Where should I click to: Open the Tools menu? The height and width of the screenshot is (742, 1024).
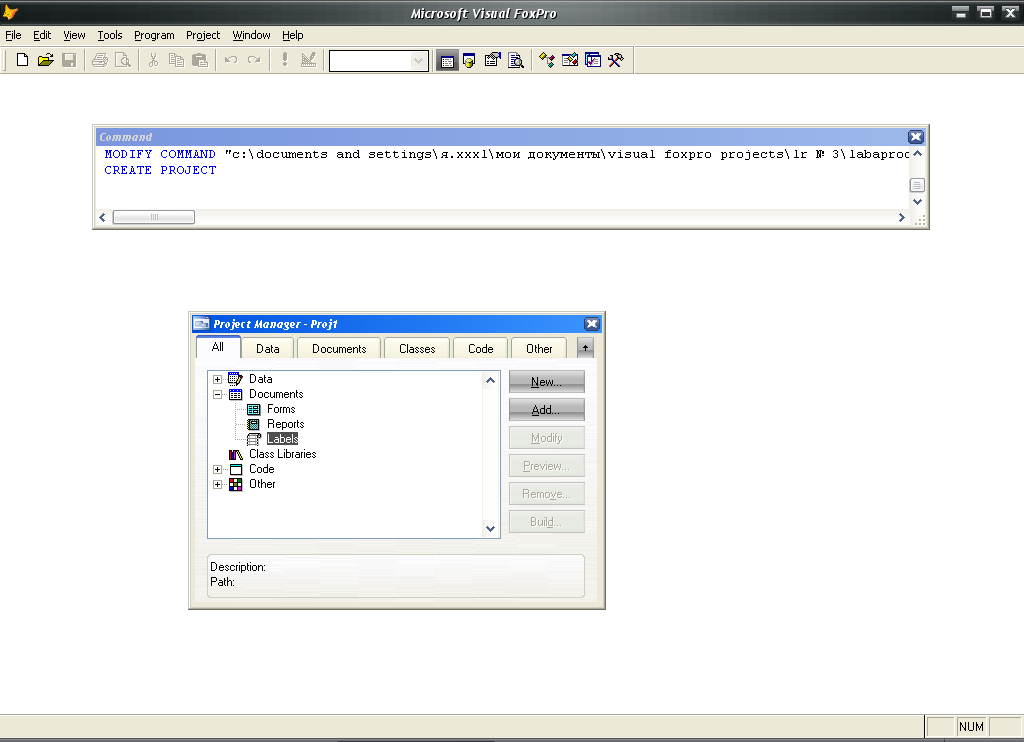click(x=110, y=35)
